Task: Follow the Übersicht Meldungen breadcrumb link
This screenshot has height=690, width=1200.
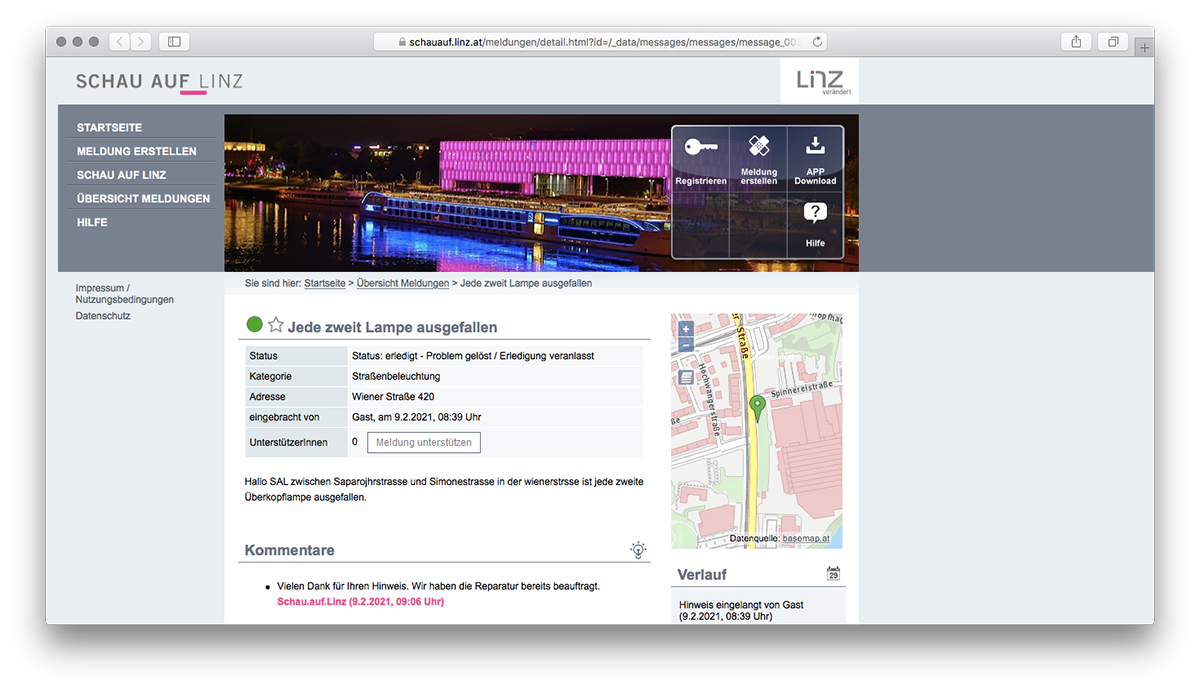Action: click(x=402, y=284)
